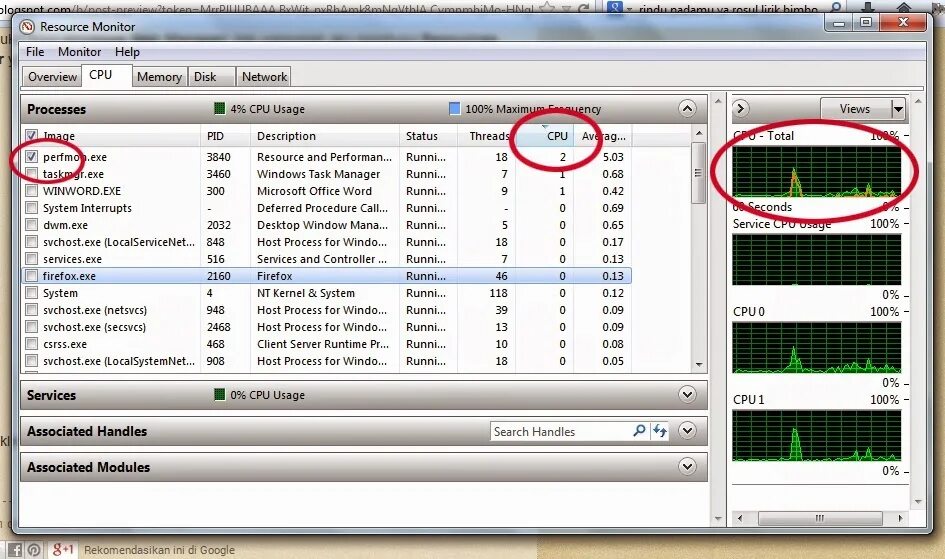The image size is (945, 559).
Task: Click the Facebook share icon below the window
Action: pyautogui.click(x=15, y=549)
